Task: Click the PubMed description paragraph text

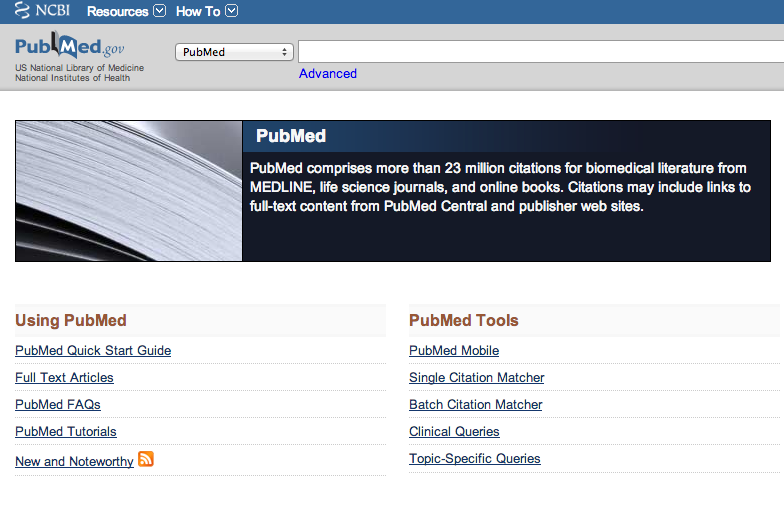Action: coord(500,187)
